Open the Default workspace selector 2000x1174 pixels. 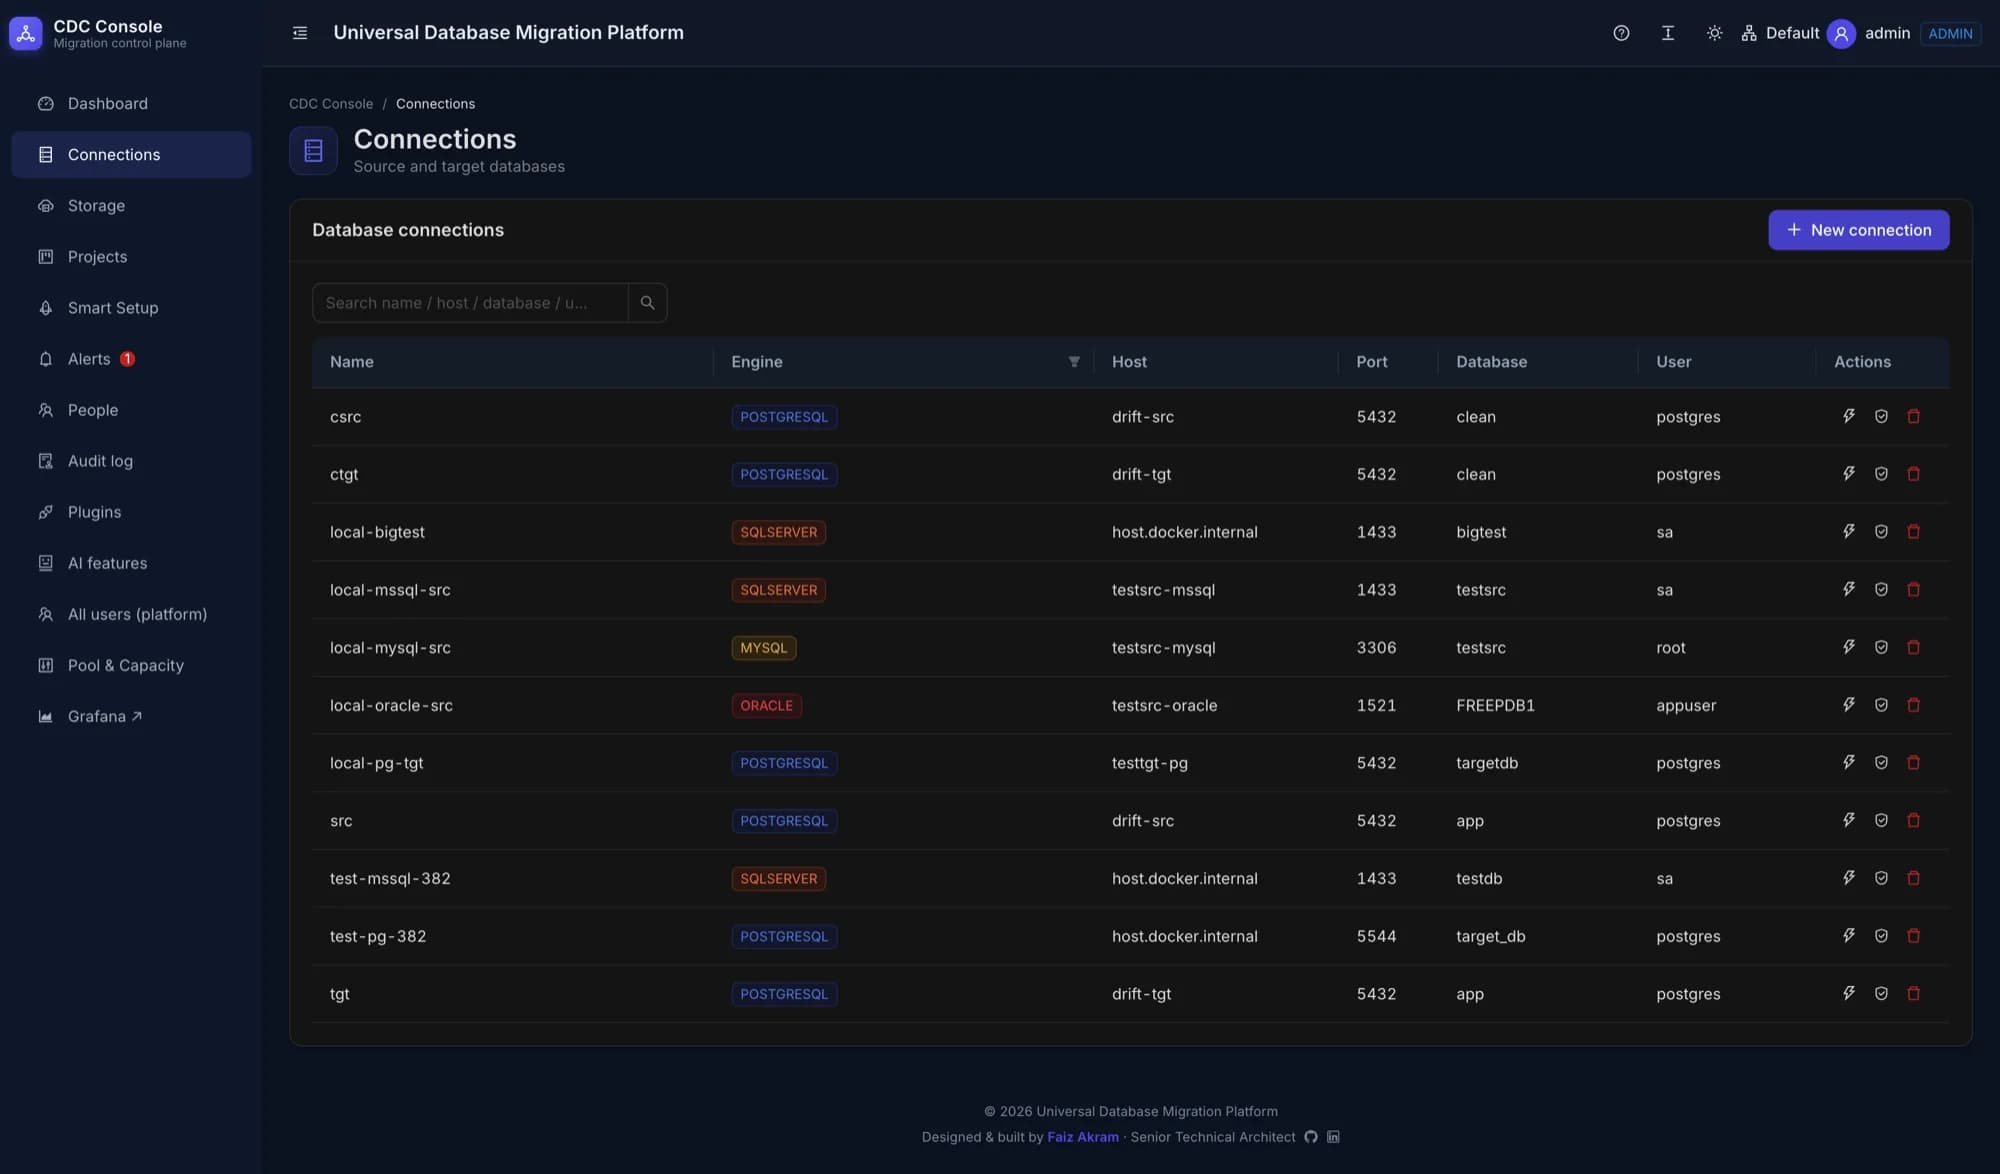pos(1780,33)
